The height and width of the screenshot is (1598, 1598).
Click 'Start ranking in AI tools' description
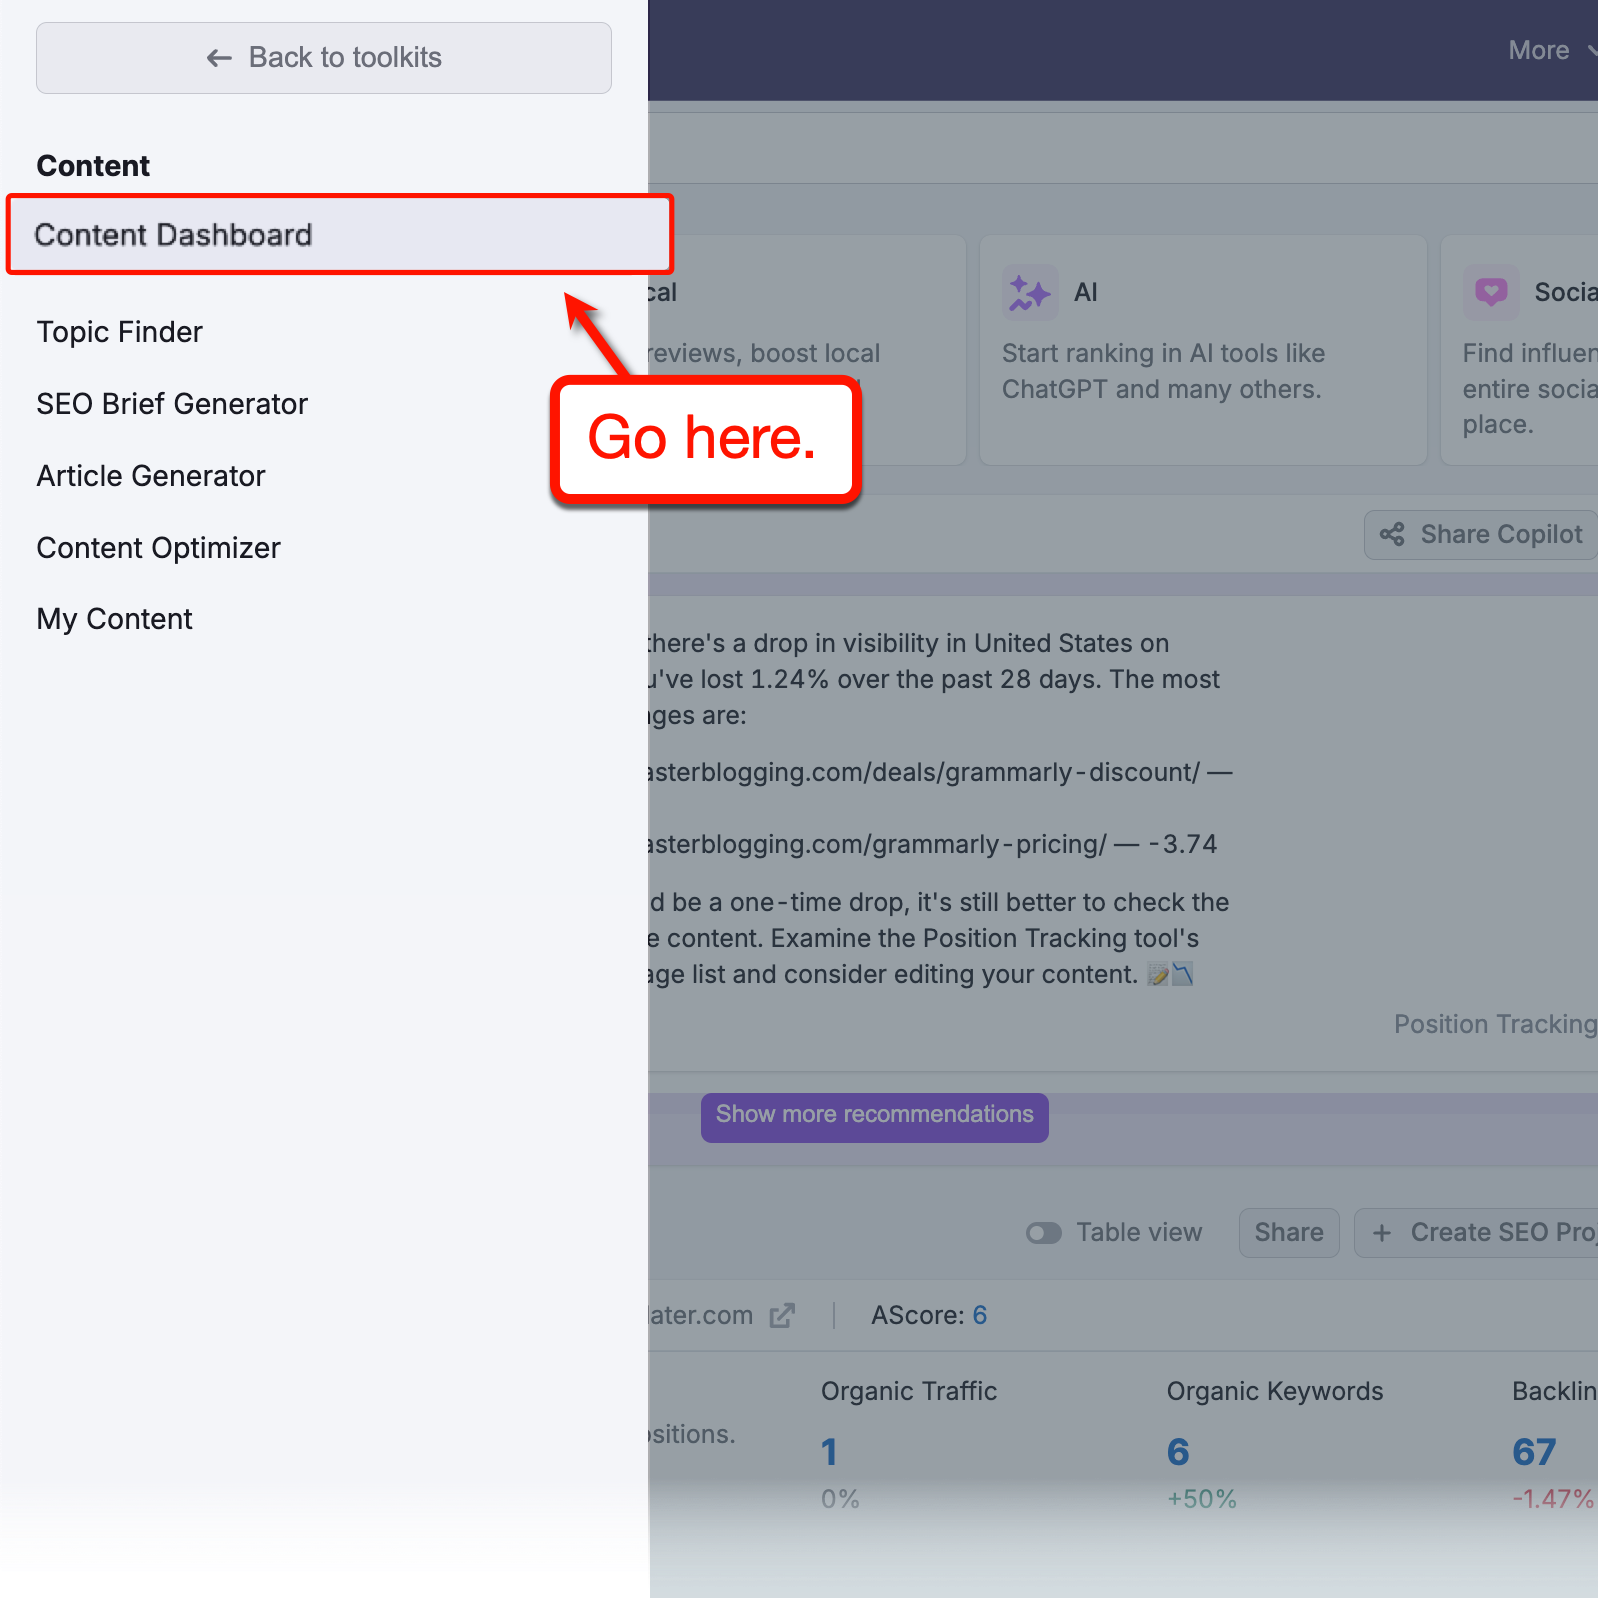[1163, 371]
